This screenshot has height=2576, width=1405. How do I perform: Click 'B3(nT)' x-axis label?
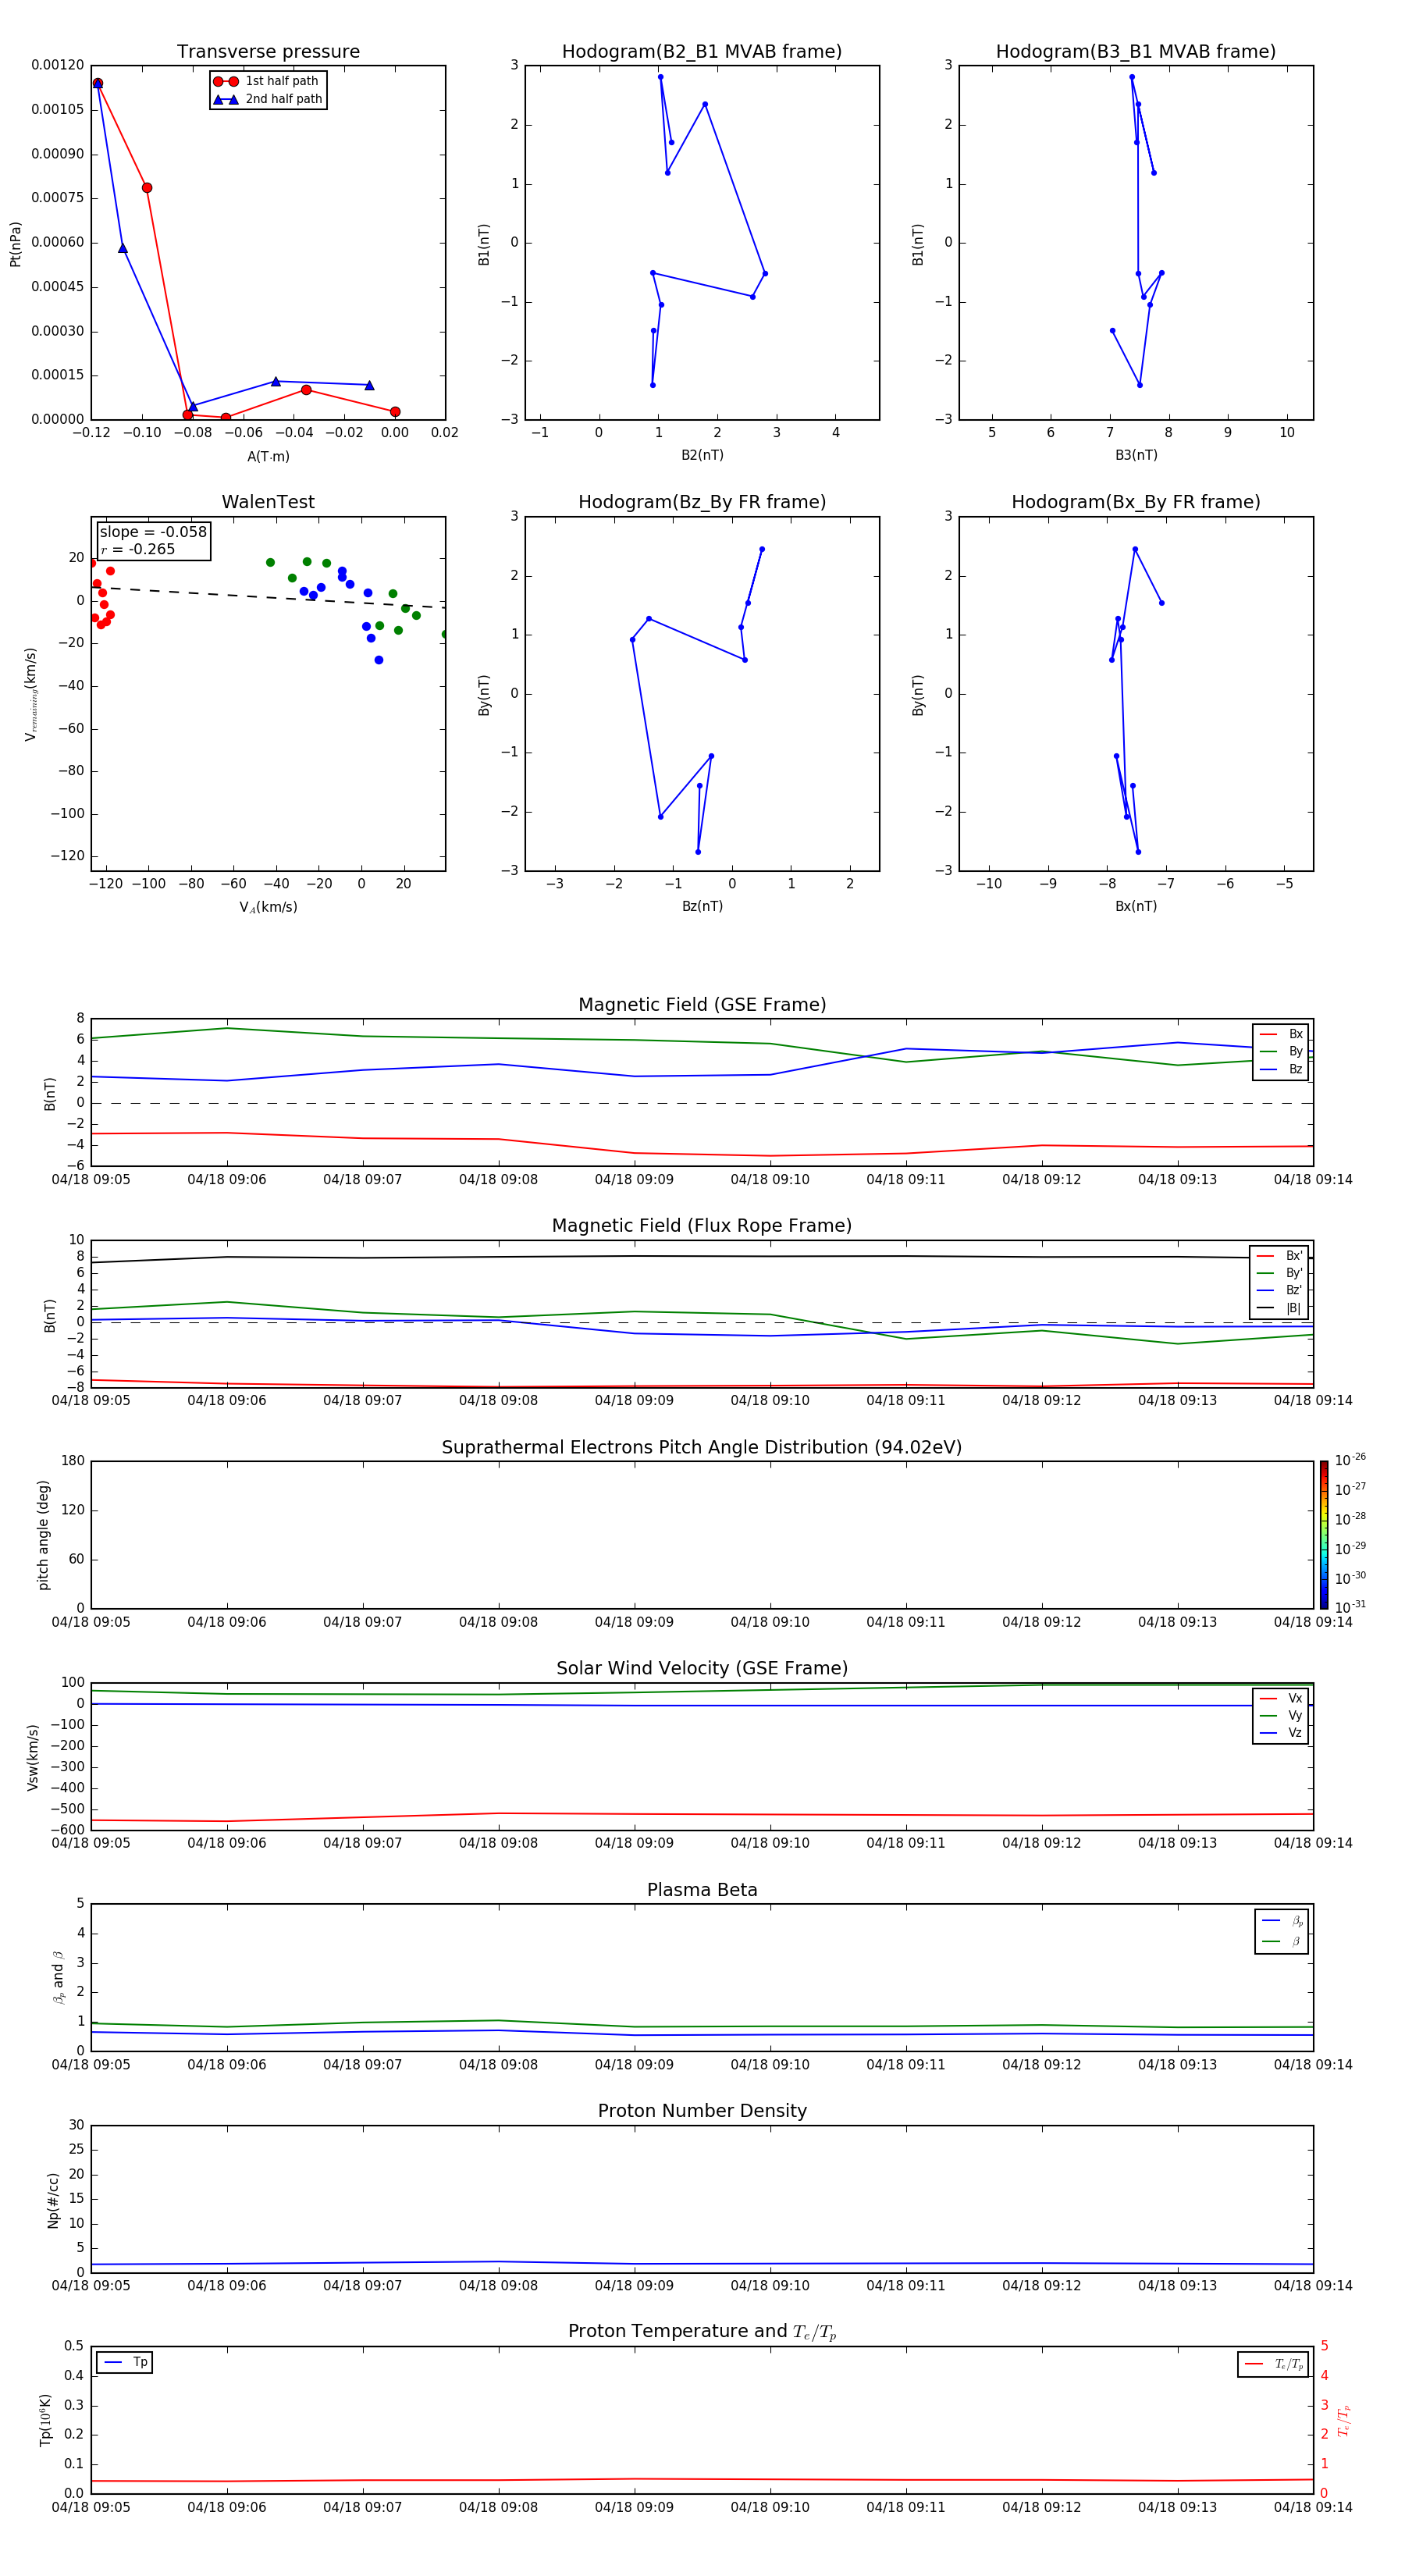point(1136,455)
